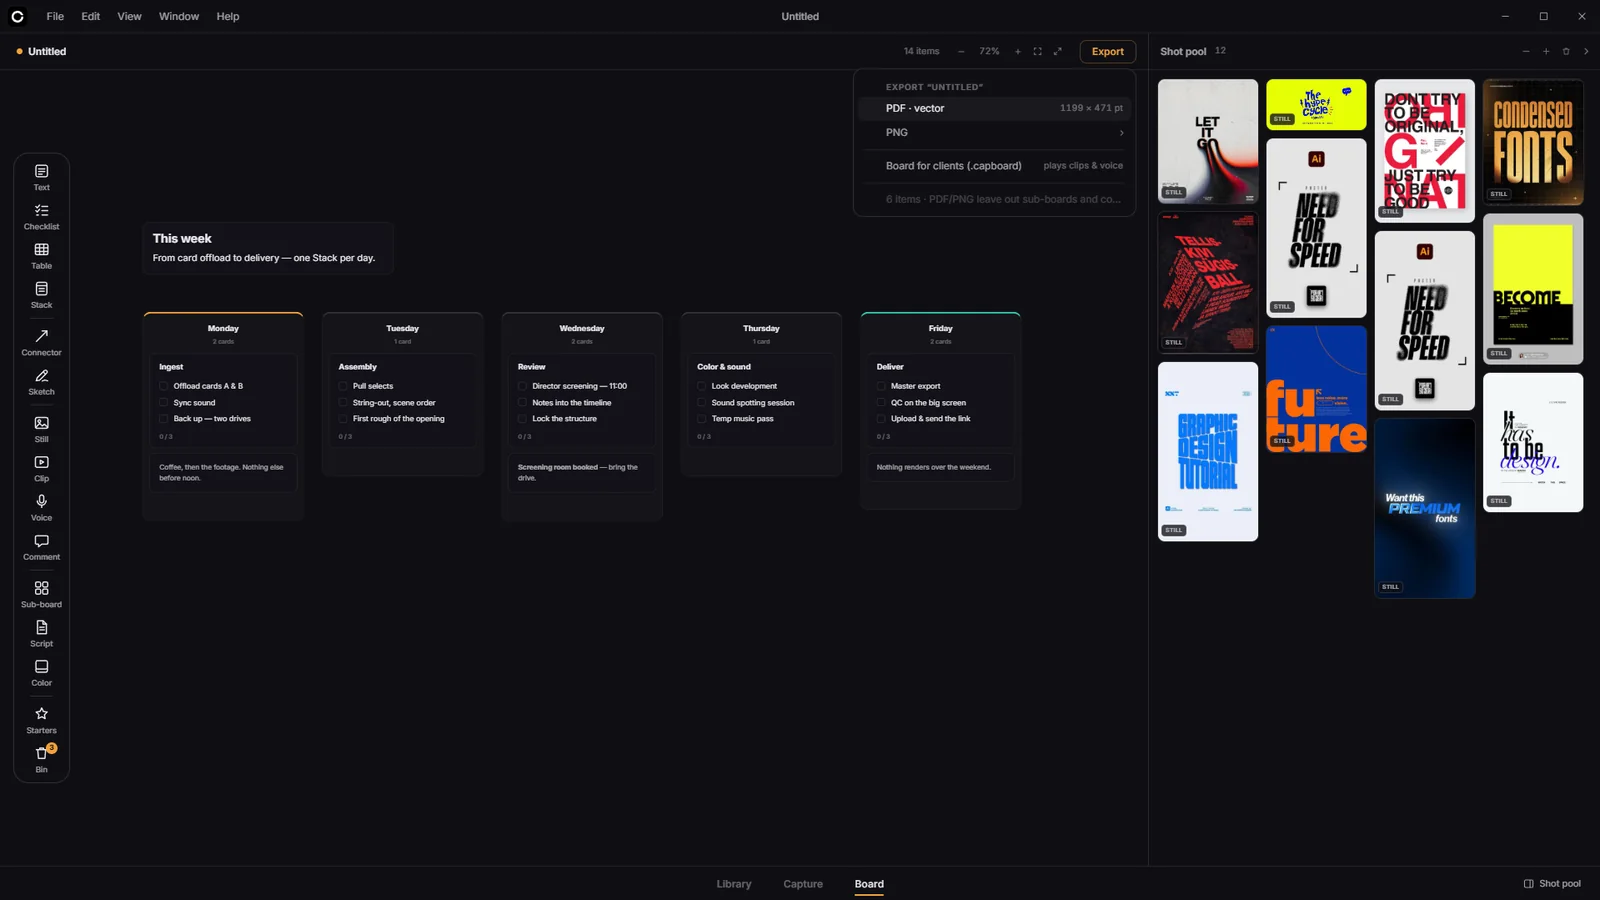This screenshot has width=1600, height=900.
Task: Open the 72% zoom level control
Action: [x=989, y=51]
